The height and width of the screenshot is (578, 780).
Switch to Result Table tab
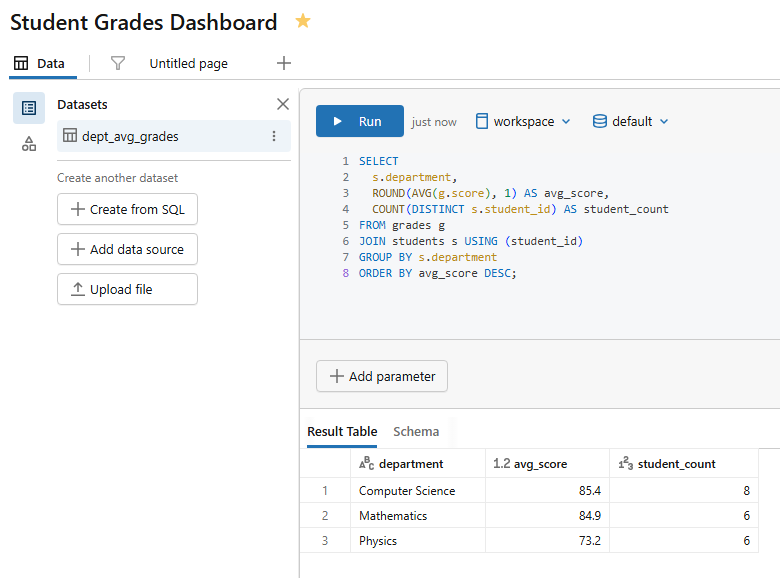[342, 431]
